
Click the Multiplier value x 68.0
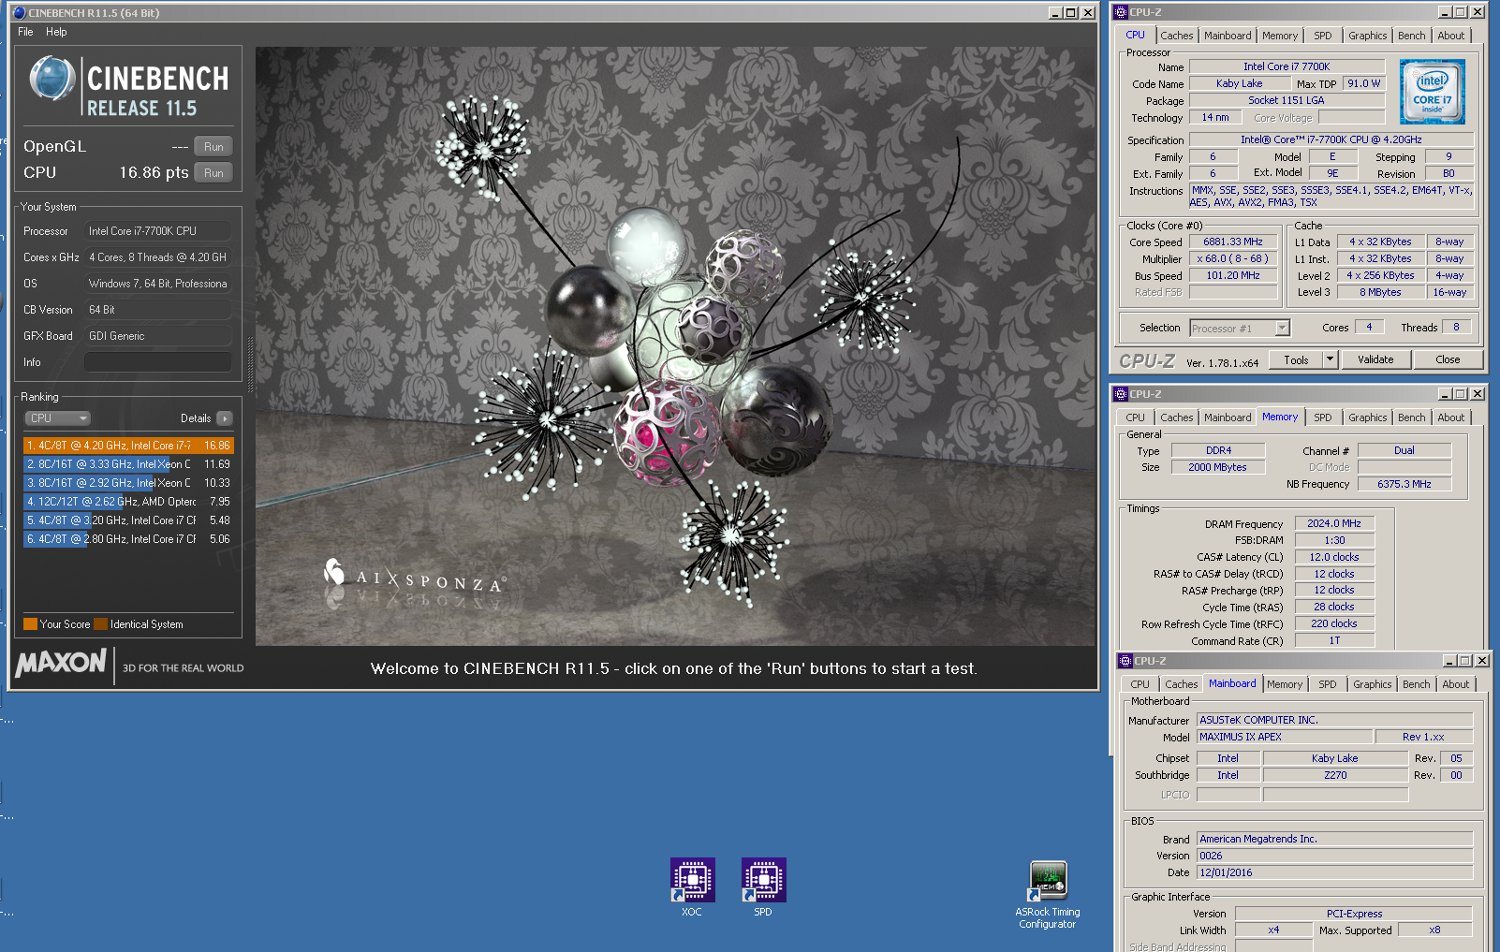tap(1233, 259)
